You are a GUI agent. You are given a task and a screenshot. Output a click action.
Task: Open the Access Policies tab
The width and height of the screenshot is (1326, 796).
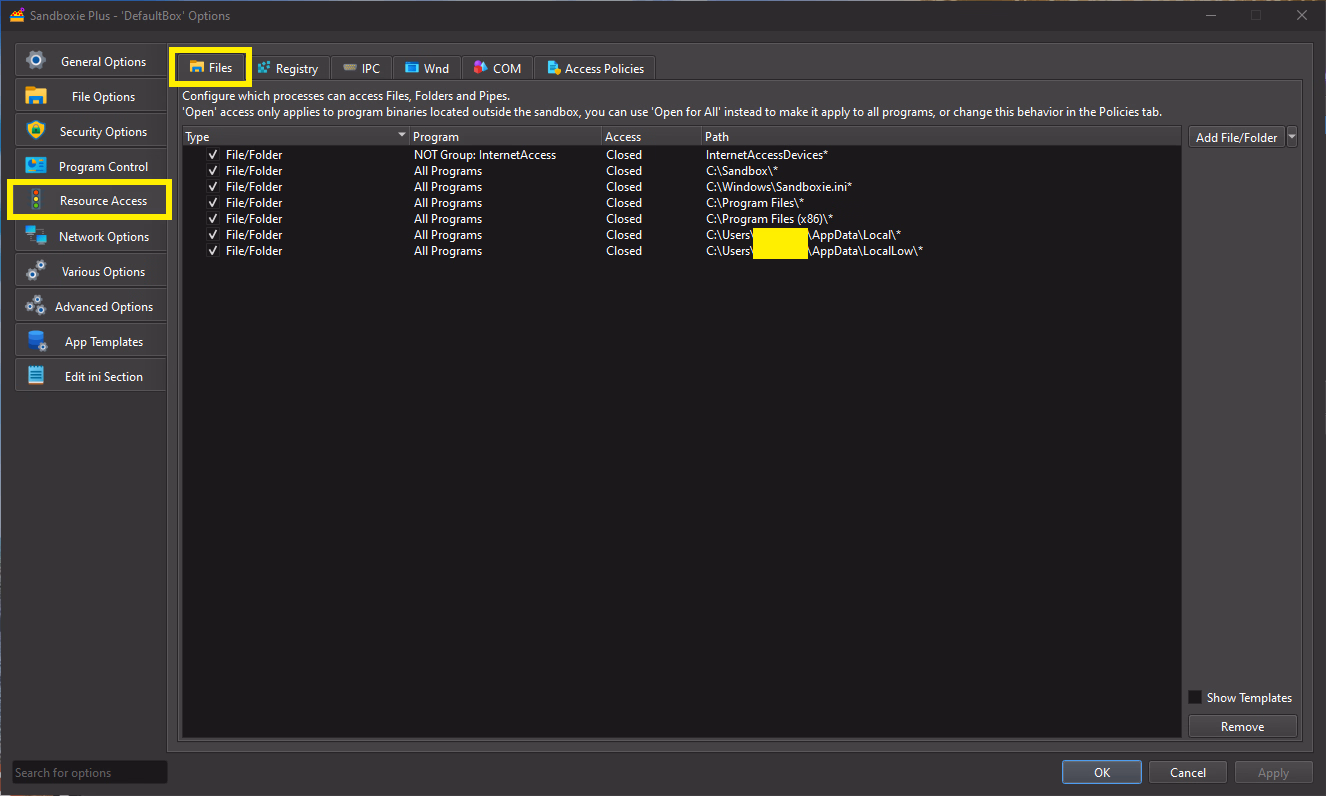pos(596,68)
